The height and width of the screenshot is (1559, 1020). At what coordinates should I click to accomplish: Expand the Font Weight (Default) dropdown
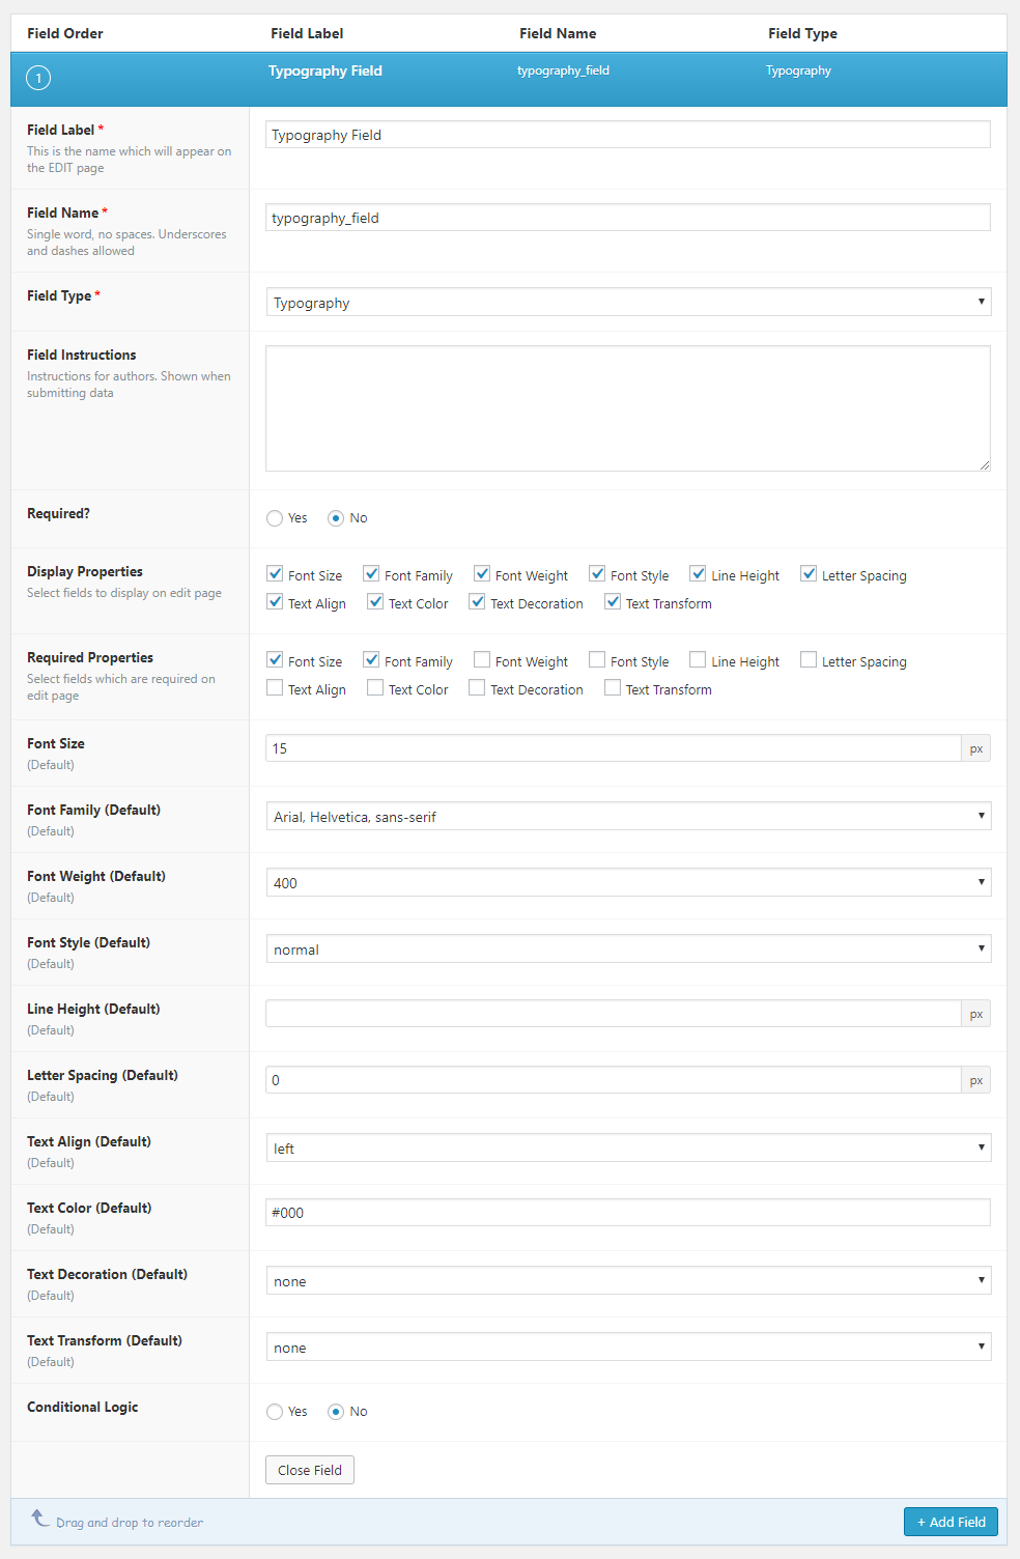[627, 881]
